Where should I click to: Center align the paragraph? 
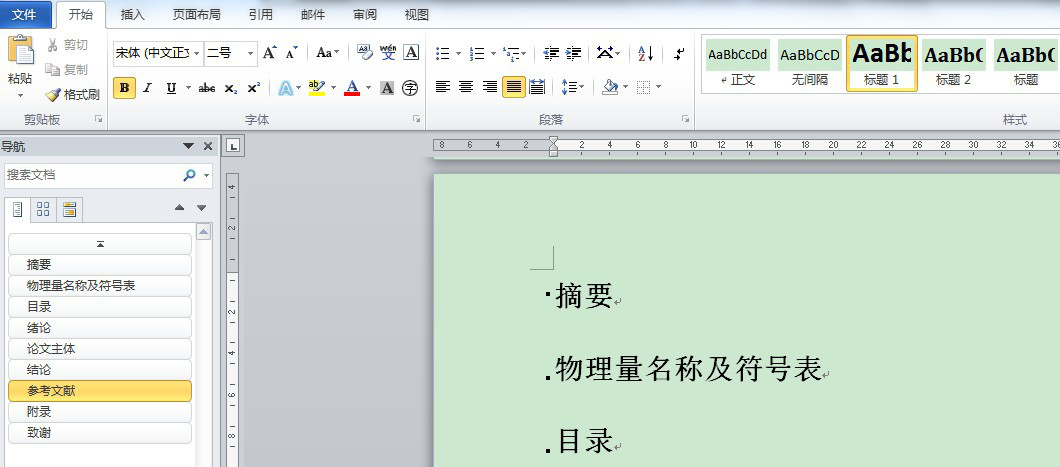point(466,87)
